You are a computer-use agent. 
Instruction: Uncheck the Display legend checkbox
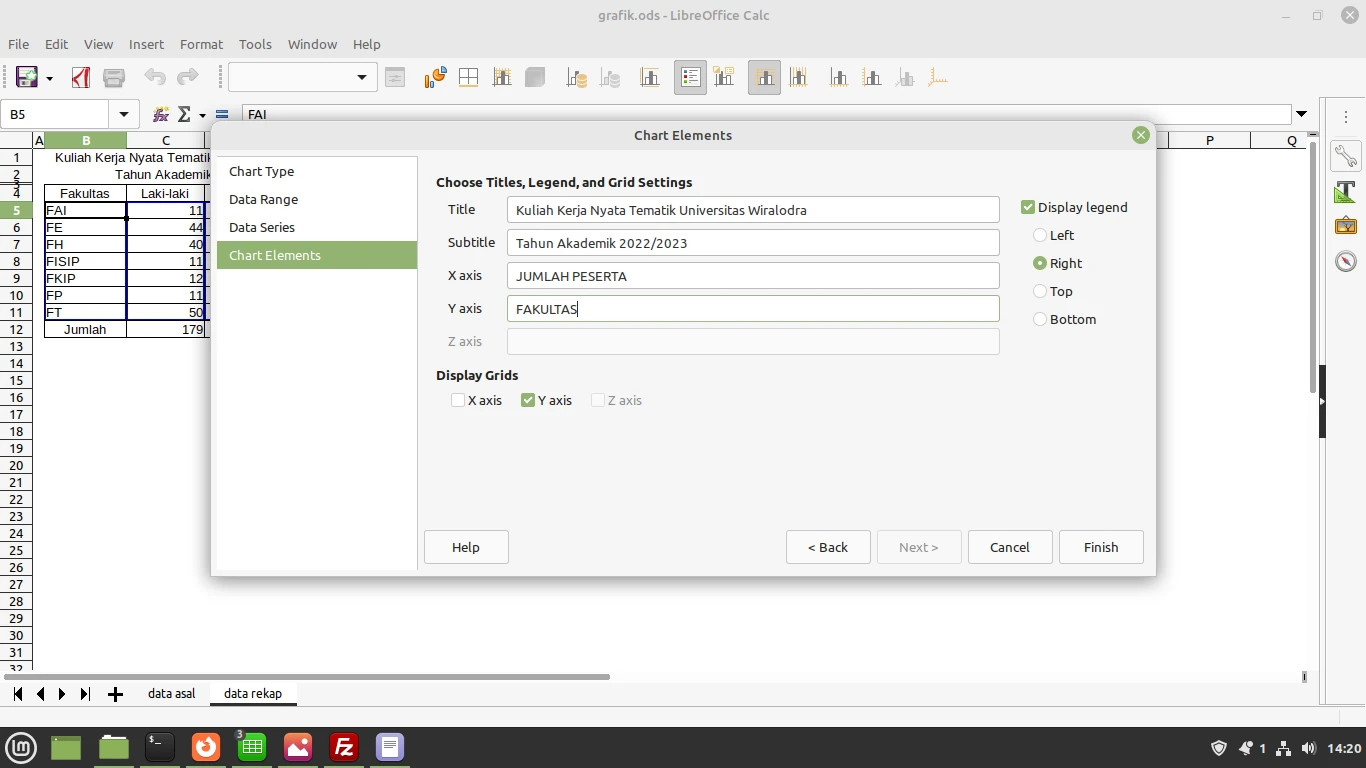(1028, 207)
